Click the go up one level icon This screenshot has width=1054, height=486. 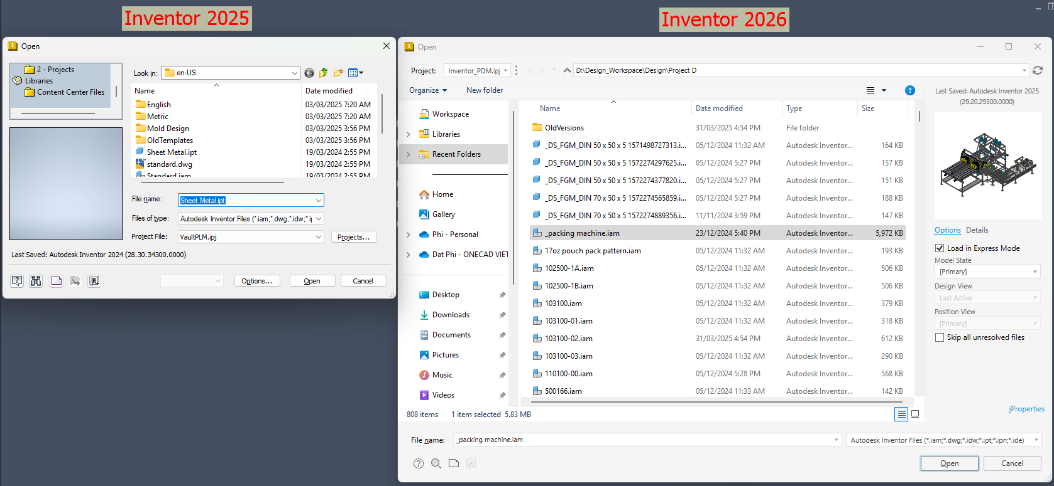(x=323, y=73)
